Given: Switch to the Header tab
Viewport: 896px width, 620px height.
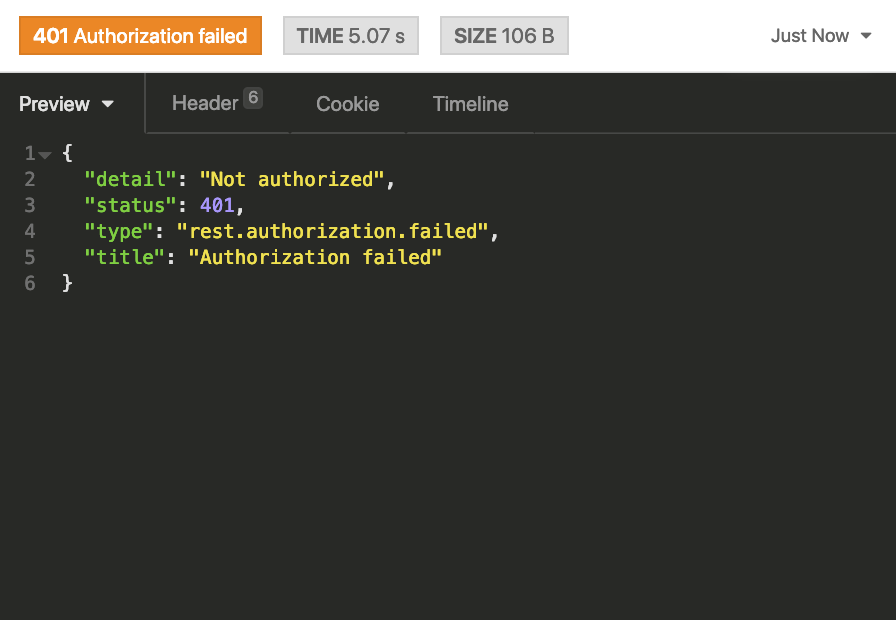Looking at the screenshot, I should click(x=205, y=103).
